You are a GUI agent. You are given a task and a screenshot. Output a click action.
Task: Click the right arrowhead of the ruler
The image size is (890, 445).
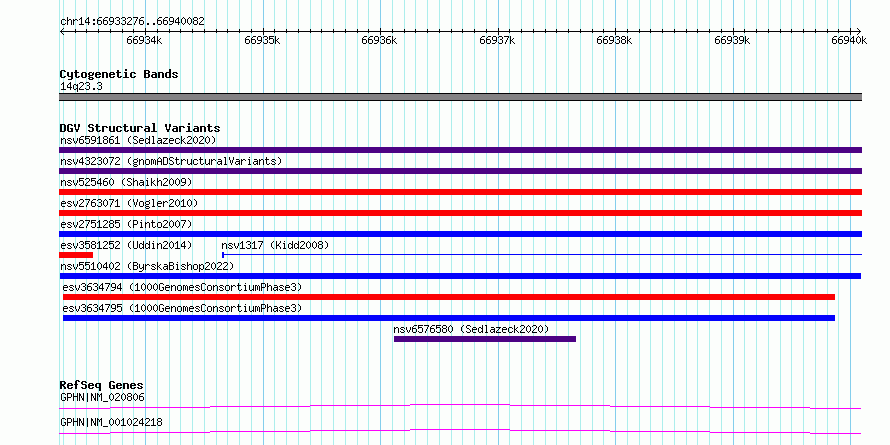pos(859,31)
